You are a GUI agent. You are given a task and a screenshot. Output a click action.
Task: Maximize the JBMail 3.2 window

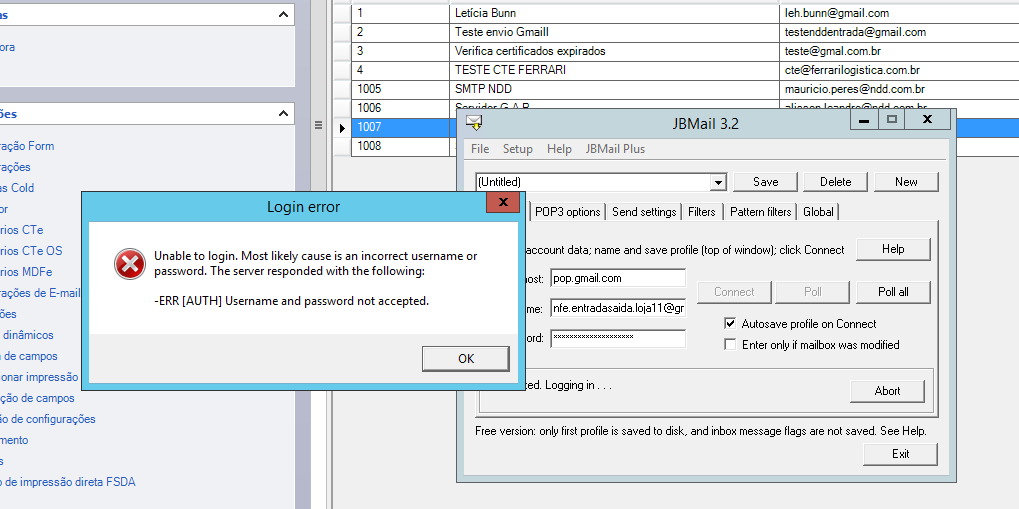tap(893, 119)
